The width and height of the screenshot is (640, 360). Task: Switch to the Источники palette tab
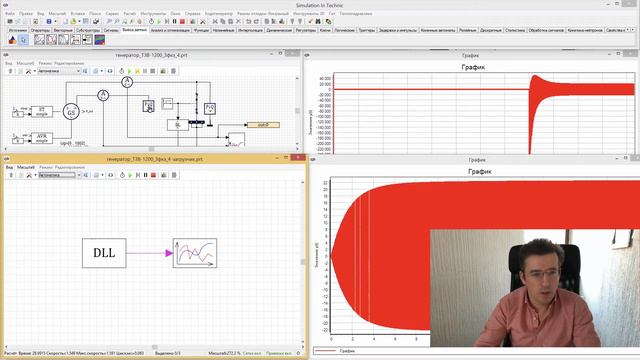click(x=18, y=30)
